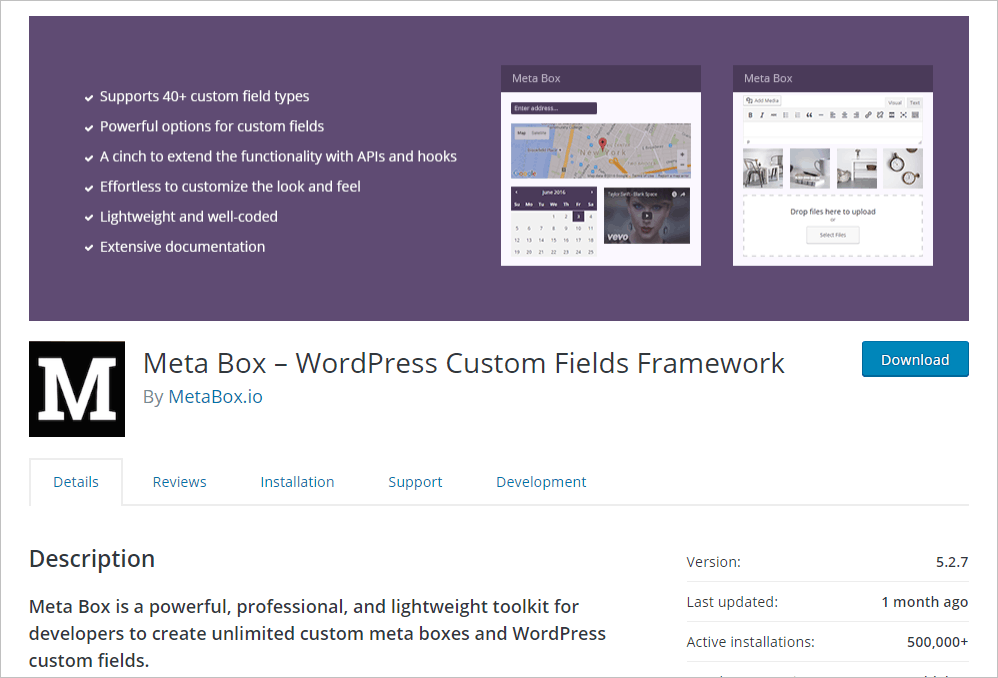The height and width of the screenshot is (678, 998).
Task: Select the wall clocks image thumbnail
Action: point(904,168)
